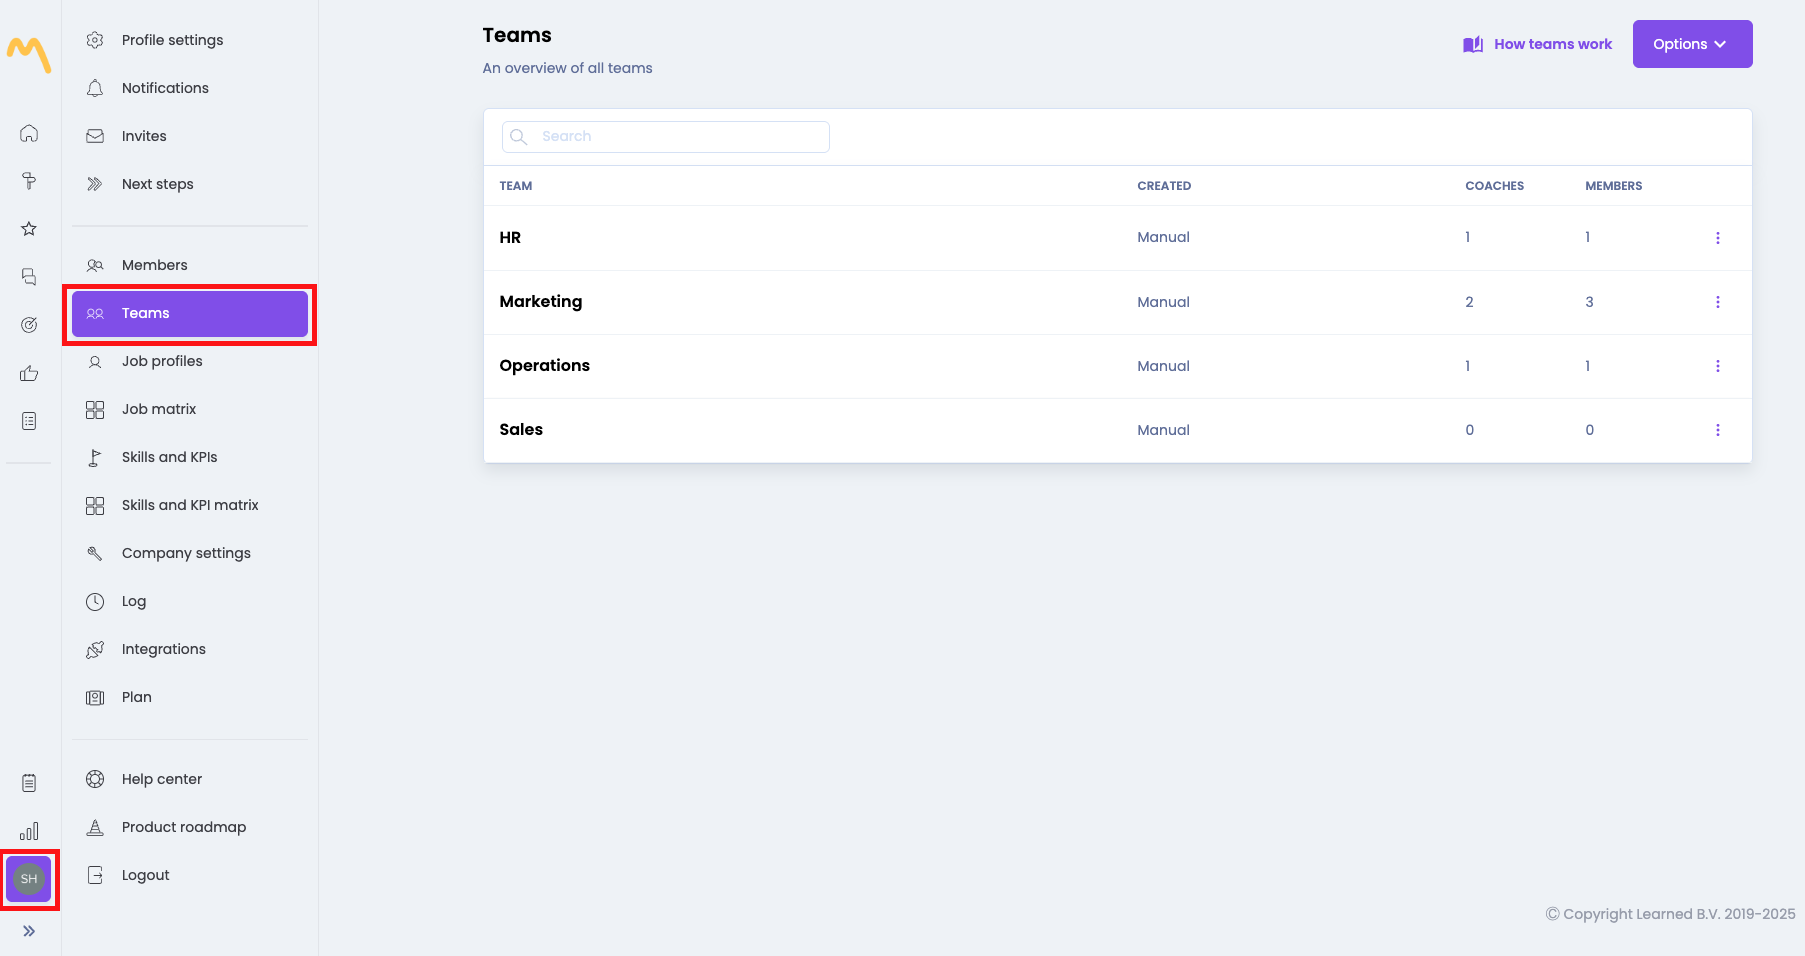
Task: Go to Job profiles menu item
Action: pyautogui.click(x=162, y=361)
